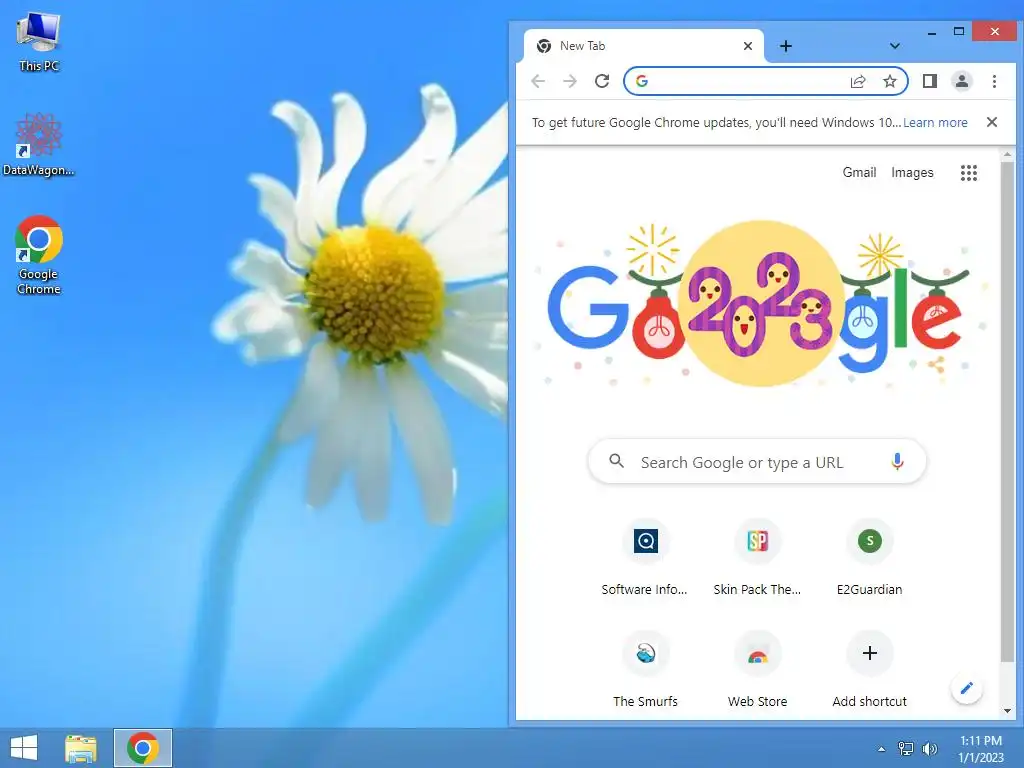
Task: Bookmark this tab with the star icon
Action: point(889,81)
